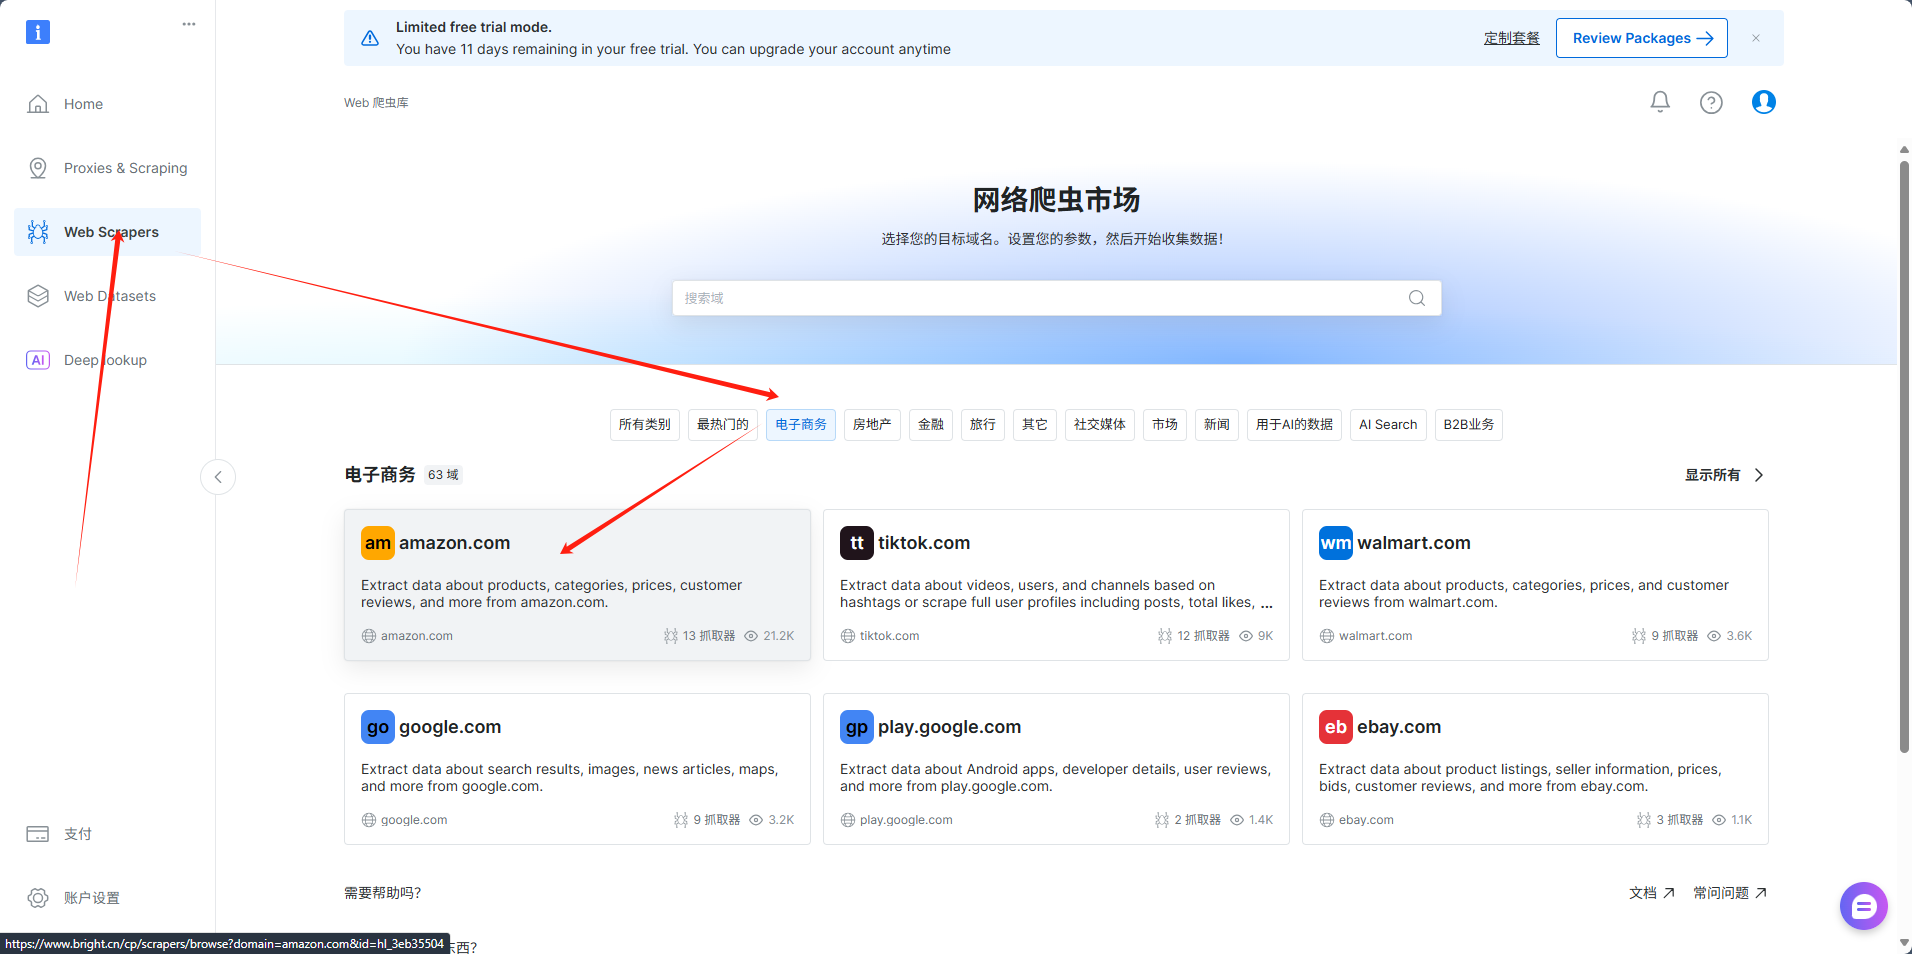
Task: Click the domain search input field
Action: tap(1056, 297)
